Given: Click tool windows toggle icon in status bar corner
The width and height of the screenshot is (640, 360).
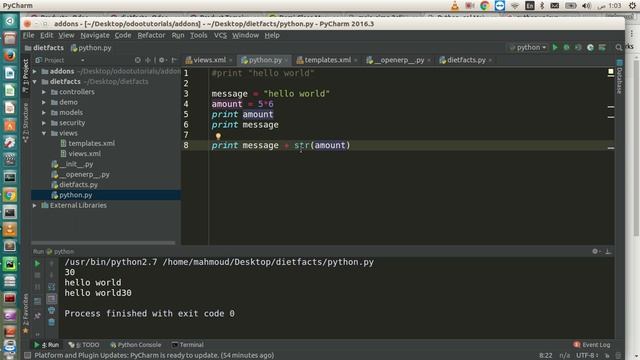Looking at the screenshot, I should (x=27, y=356).
